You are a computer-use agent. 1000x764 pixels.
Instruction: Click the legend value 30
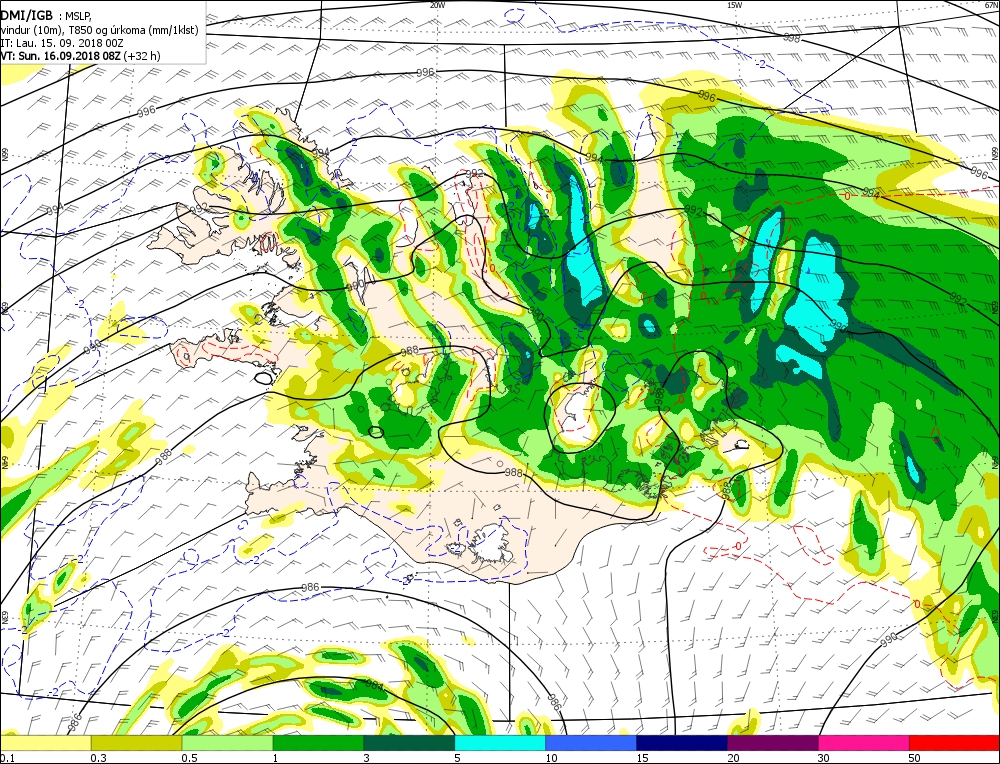tap(825, 758)
